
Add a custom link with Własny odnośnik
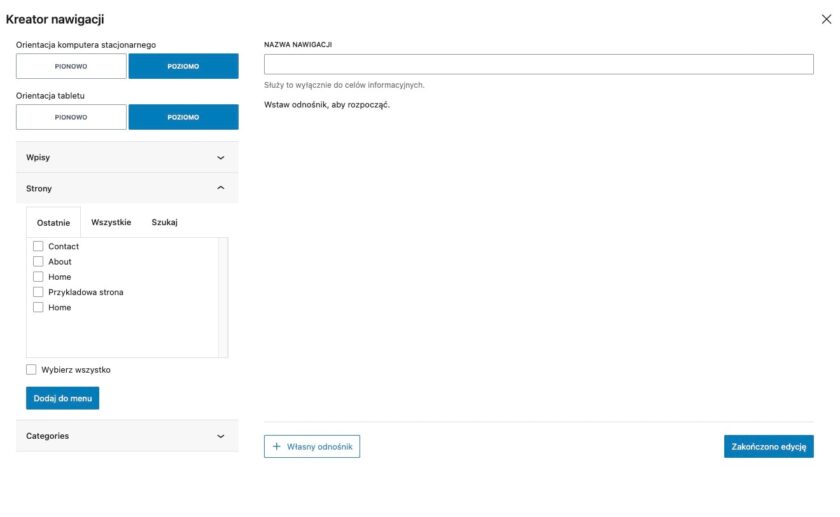(x=312, y=446)
